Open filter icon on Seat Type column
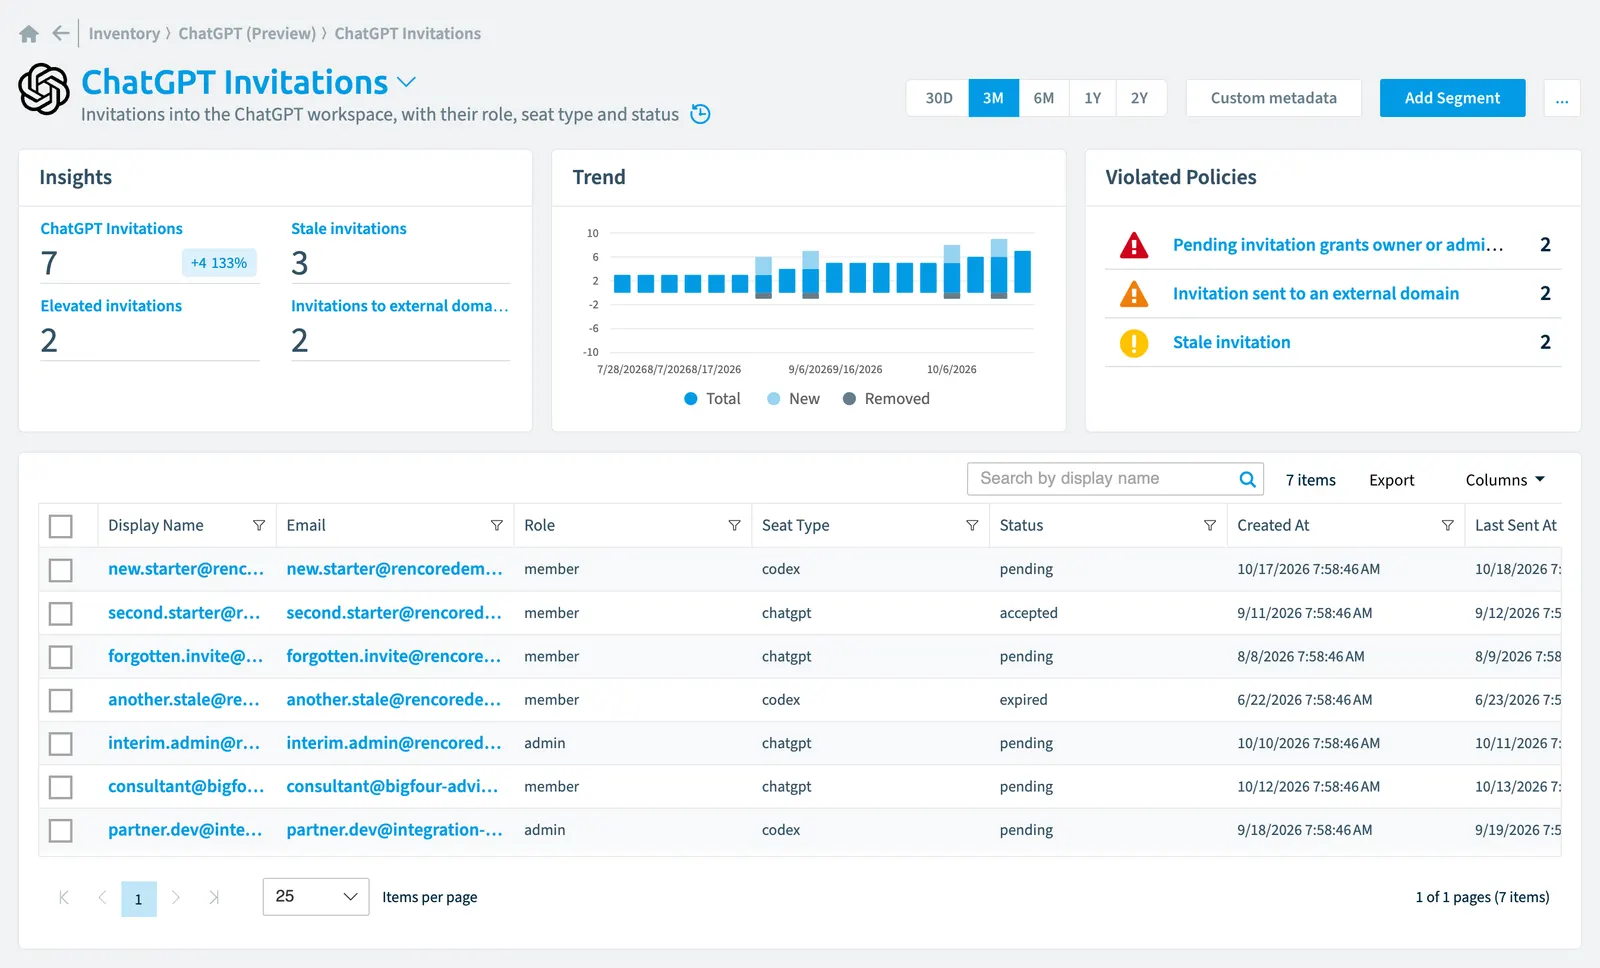 coord(972,525)
